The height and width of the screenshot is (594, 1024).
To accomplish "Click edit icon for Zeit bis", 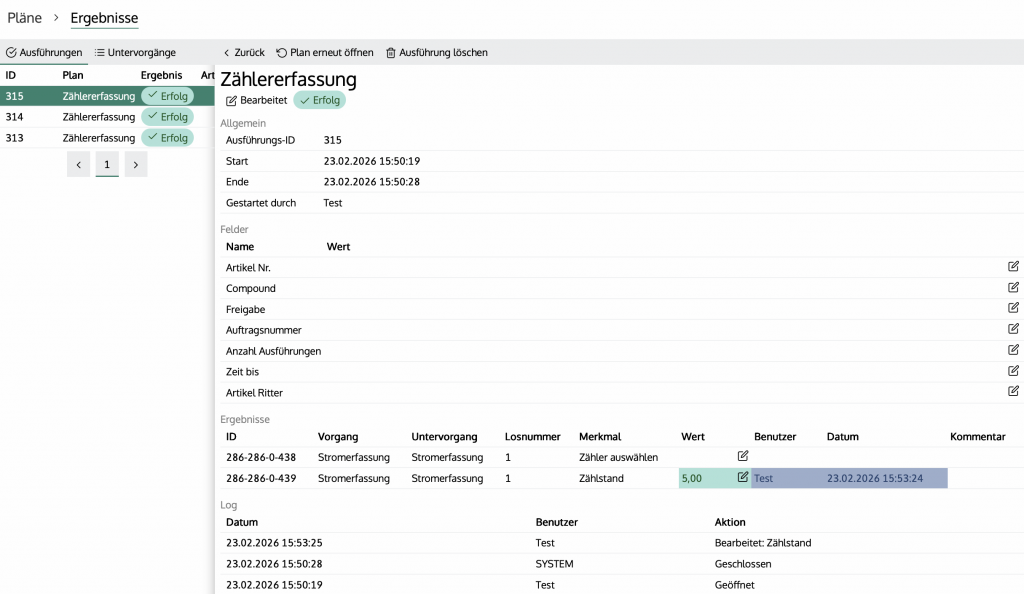I will click(1013, 371).
